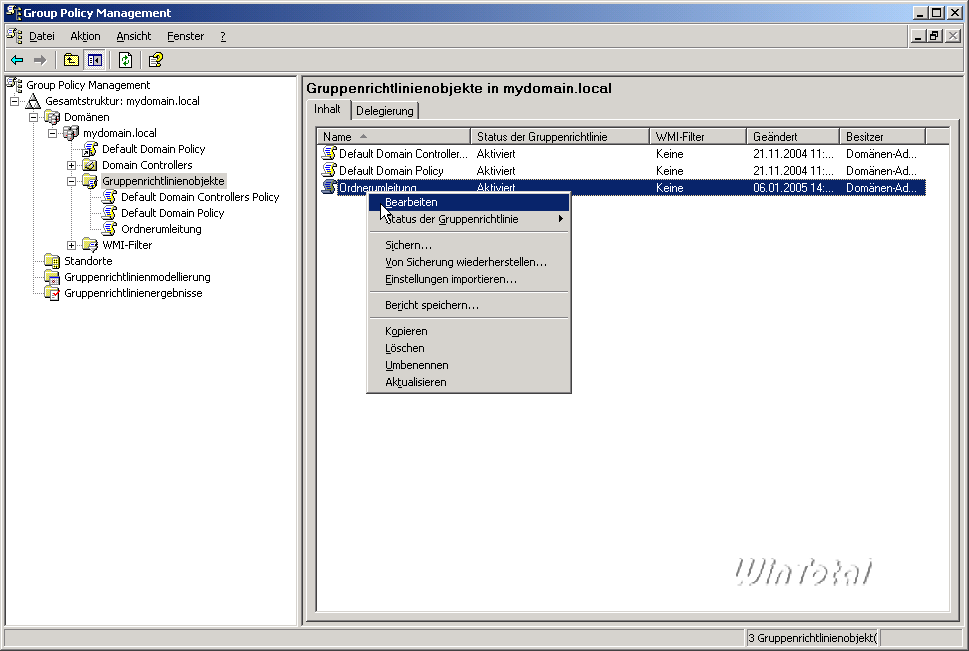This screenshot has width=969, height=651.
Task: Open the Help toolbar icon
Action: click(x=156, y=60)
